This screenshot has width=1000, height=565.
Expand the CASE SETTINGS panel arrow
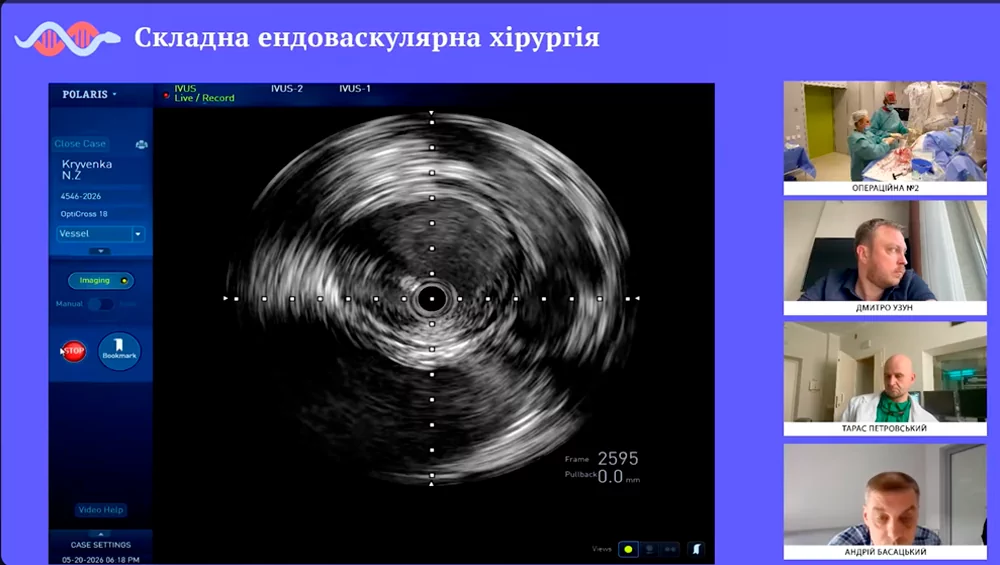pos(101,534)
